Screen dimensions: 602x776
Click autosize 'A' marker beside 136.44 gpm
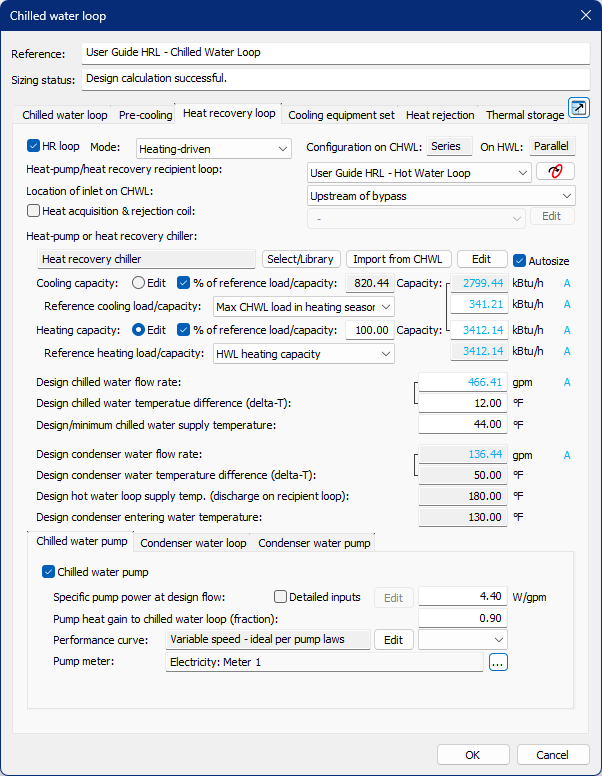click(567, 455)
